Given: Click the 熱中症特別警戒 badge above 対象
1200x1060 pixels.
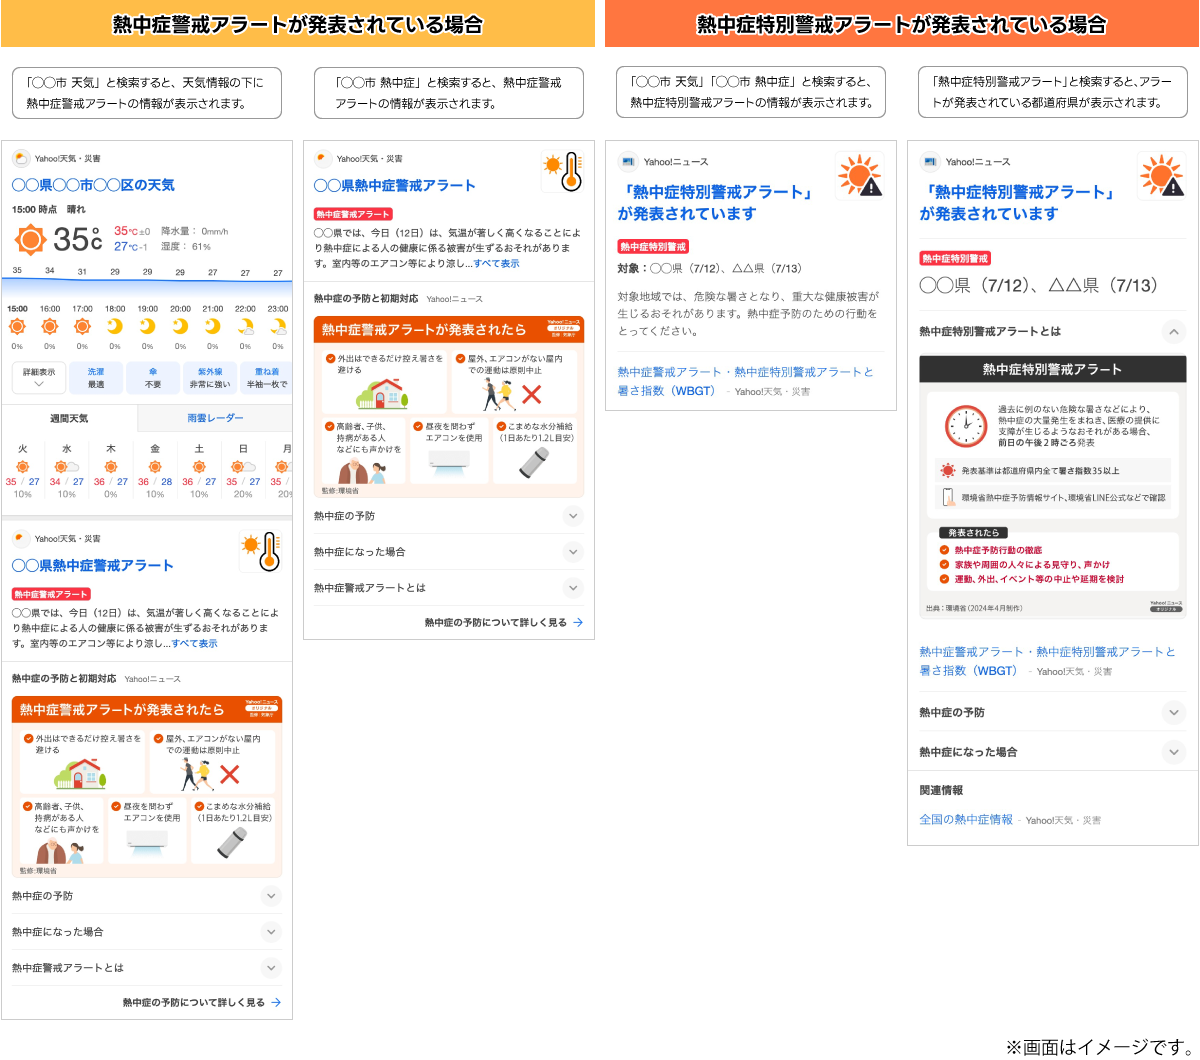Looking at the screenshot, I should click(653, 246).
